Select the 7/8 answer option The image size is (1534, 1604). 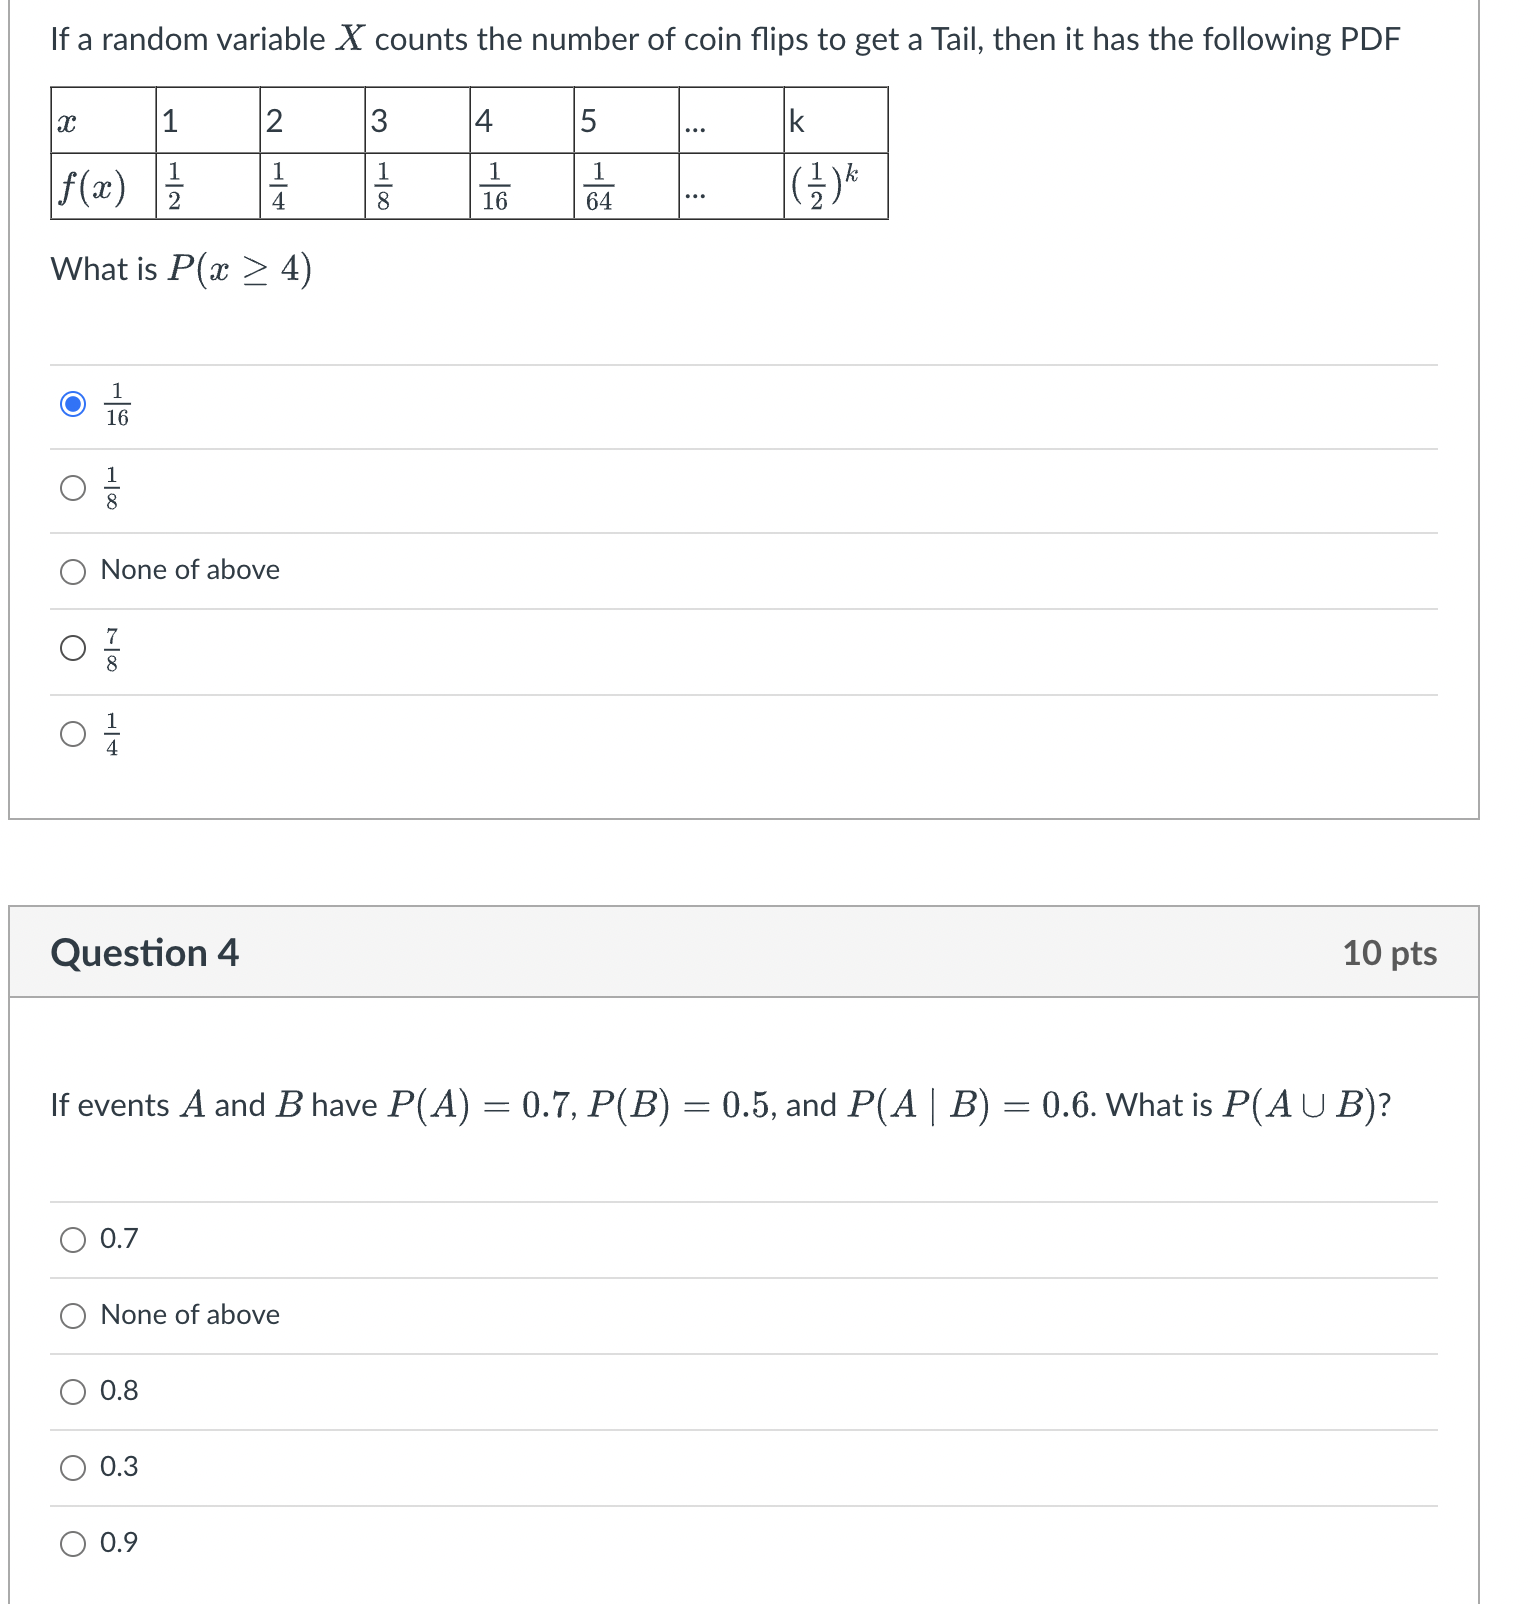(x=71, y=648)
